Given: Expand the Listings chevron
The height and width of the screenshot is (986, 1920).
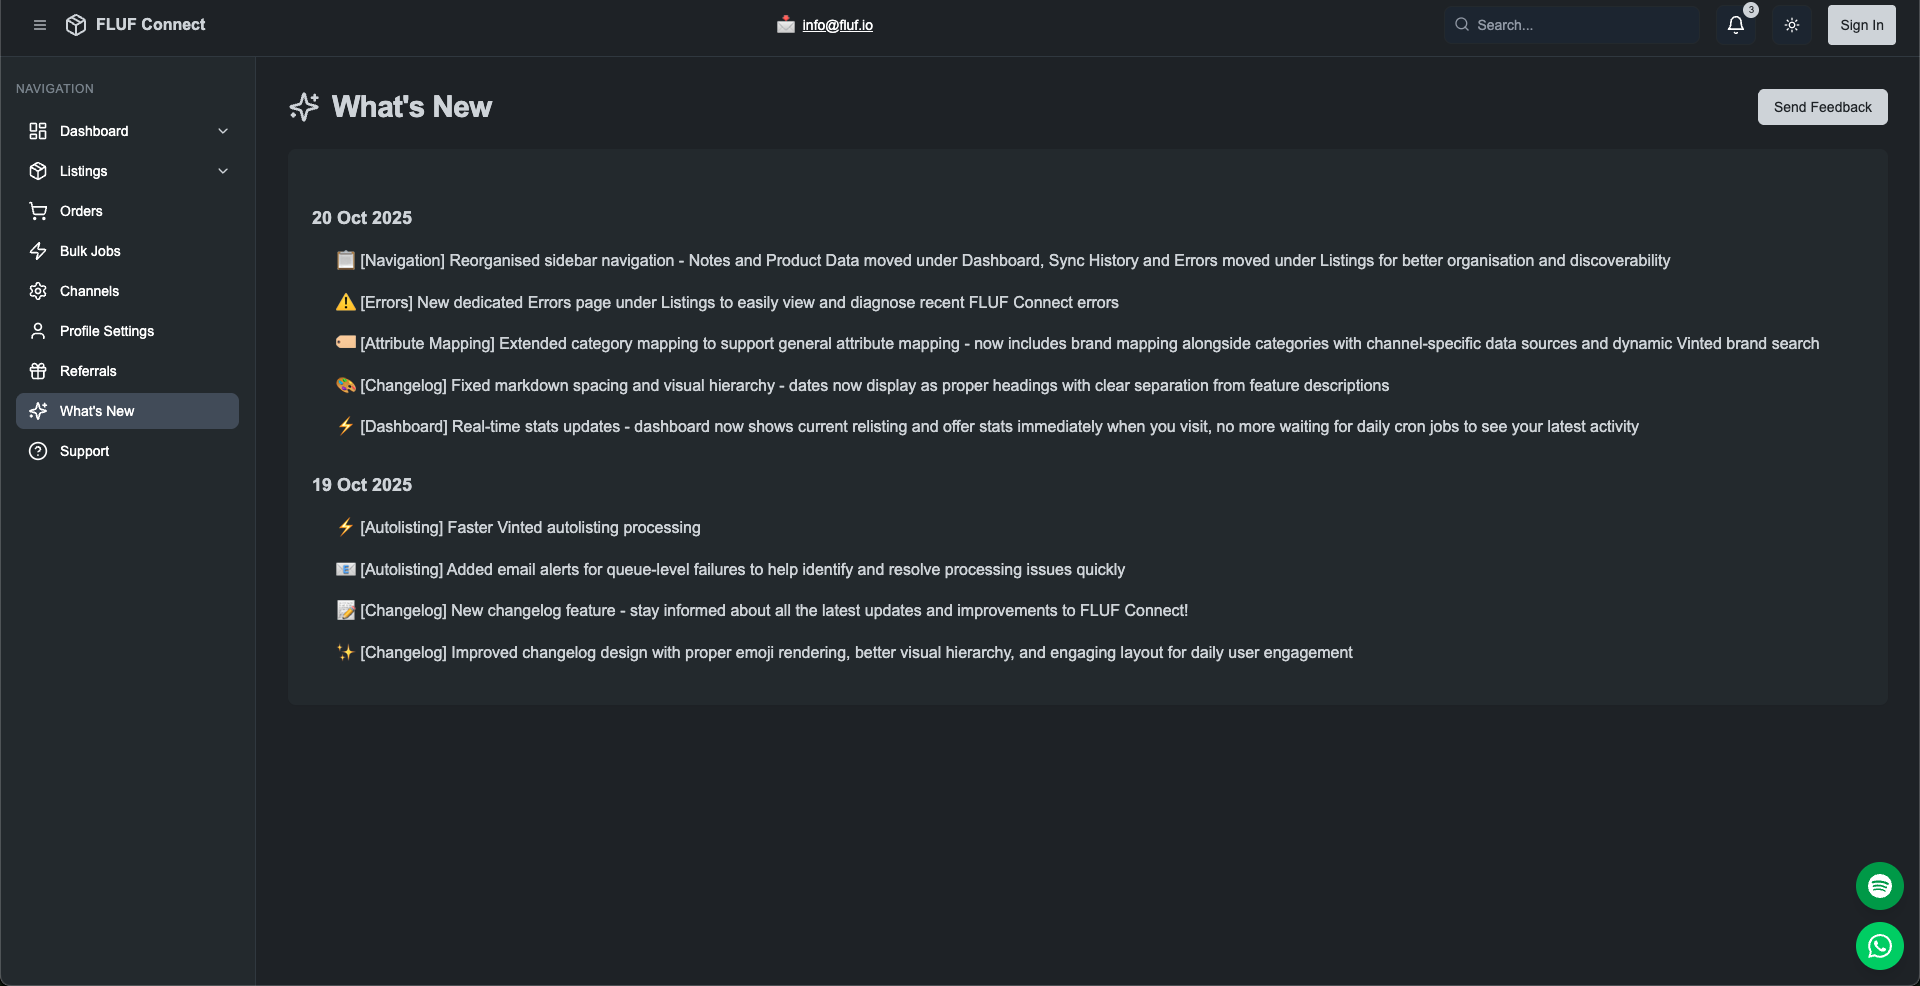Looking at the screenshot, I should click(223, 171).
